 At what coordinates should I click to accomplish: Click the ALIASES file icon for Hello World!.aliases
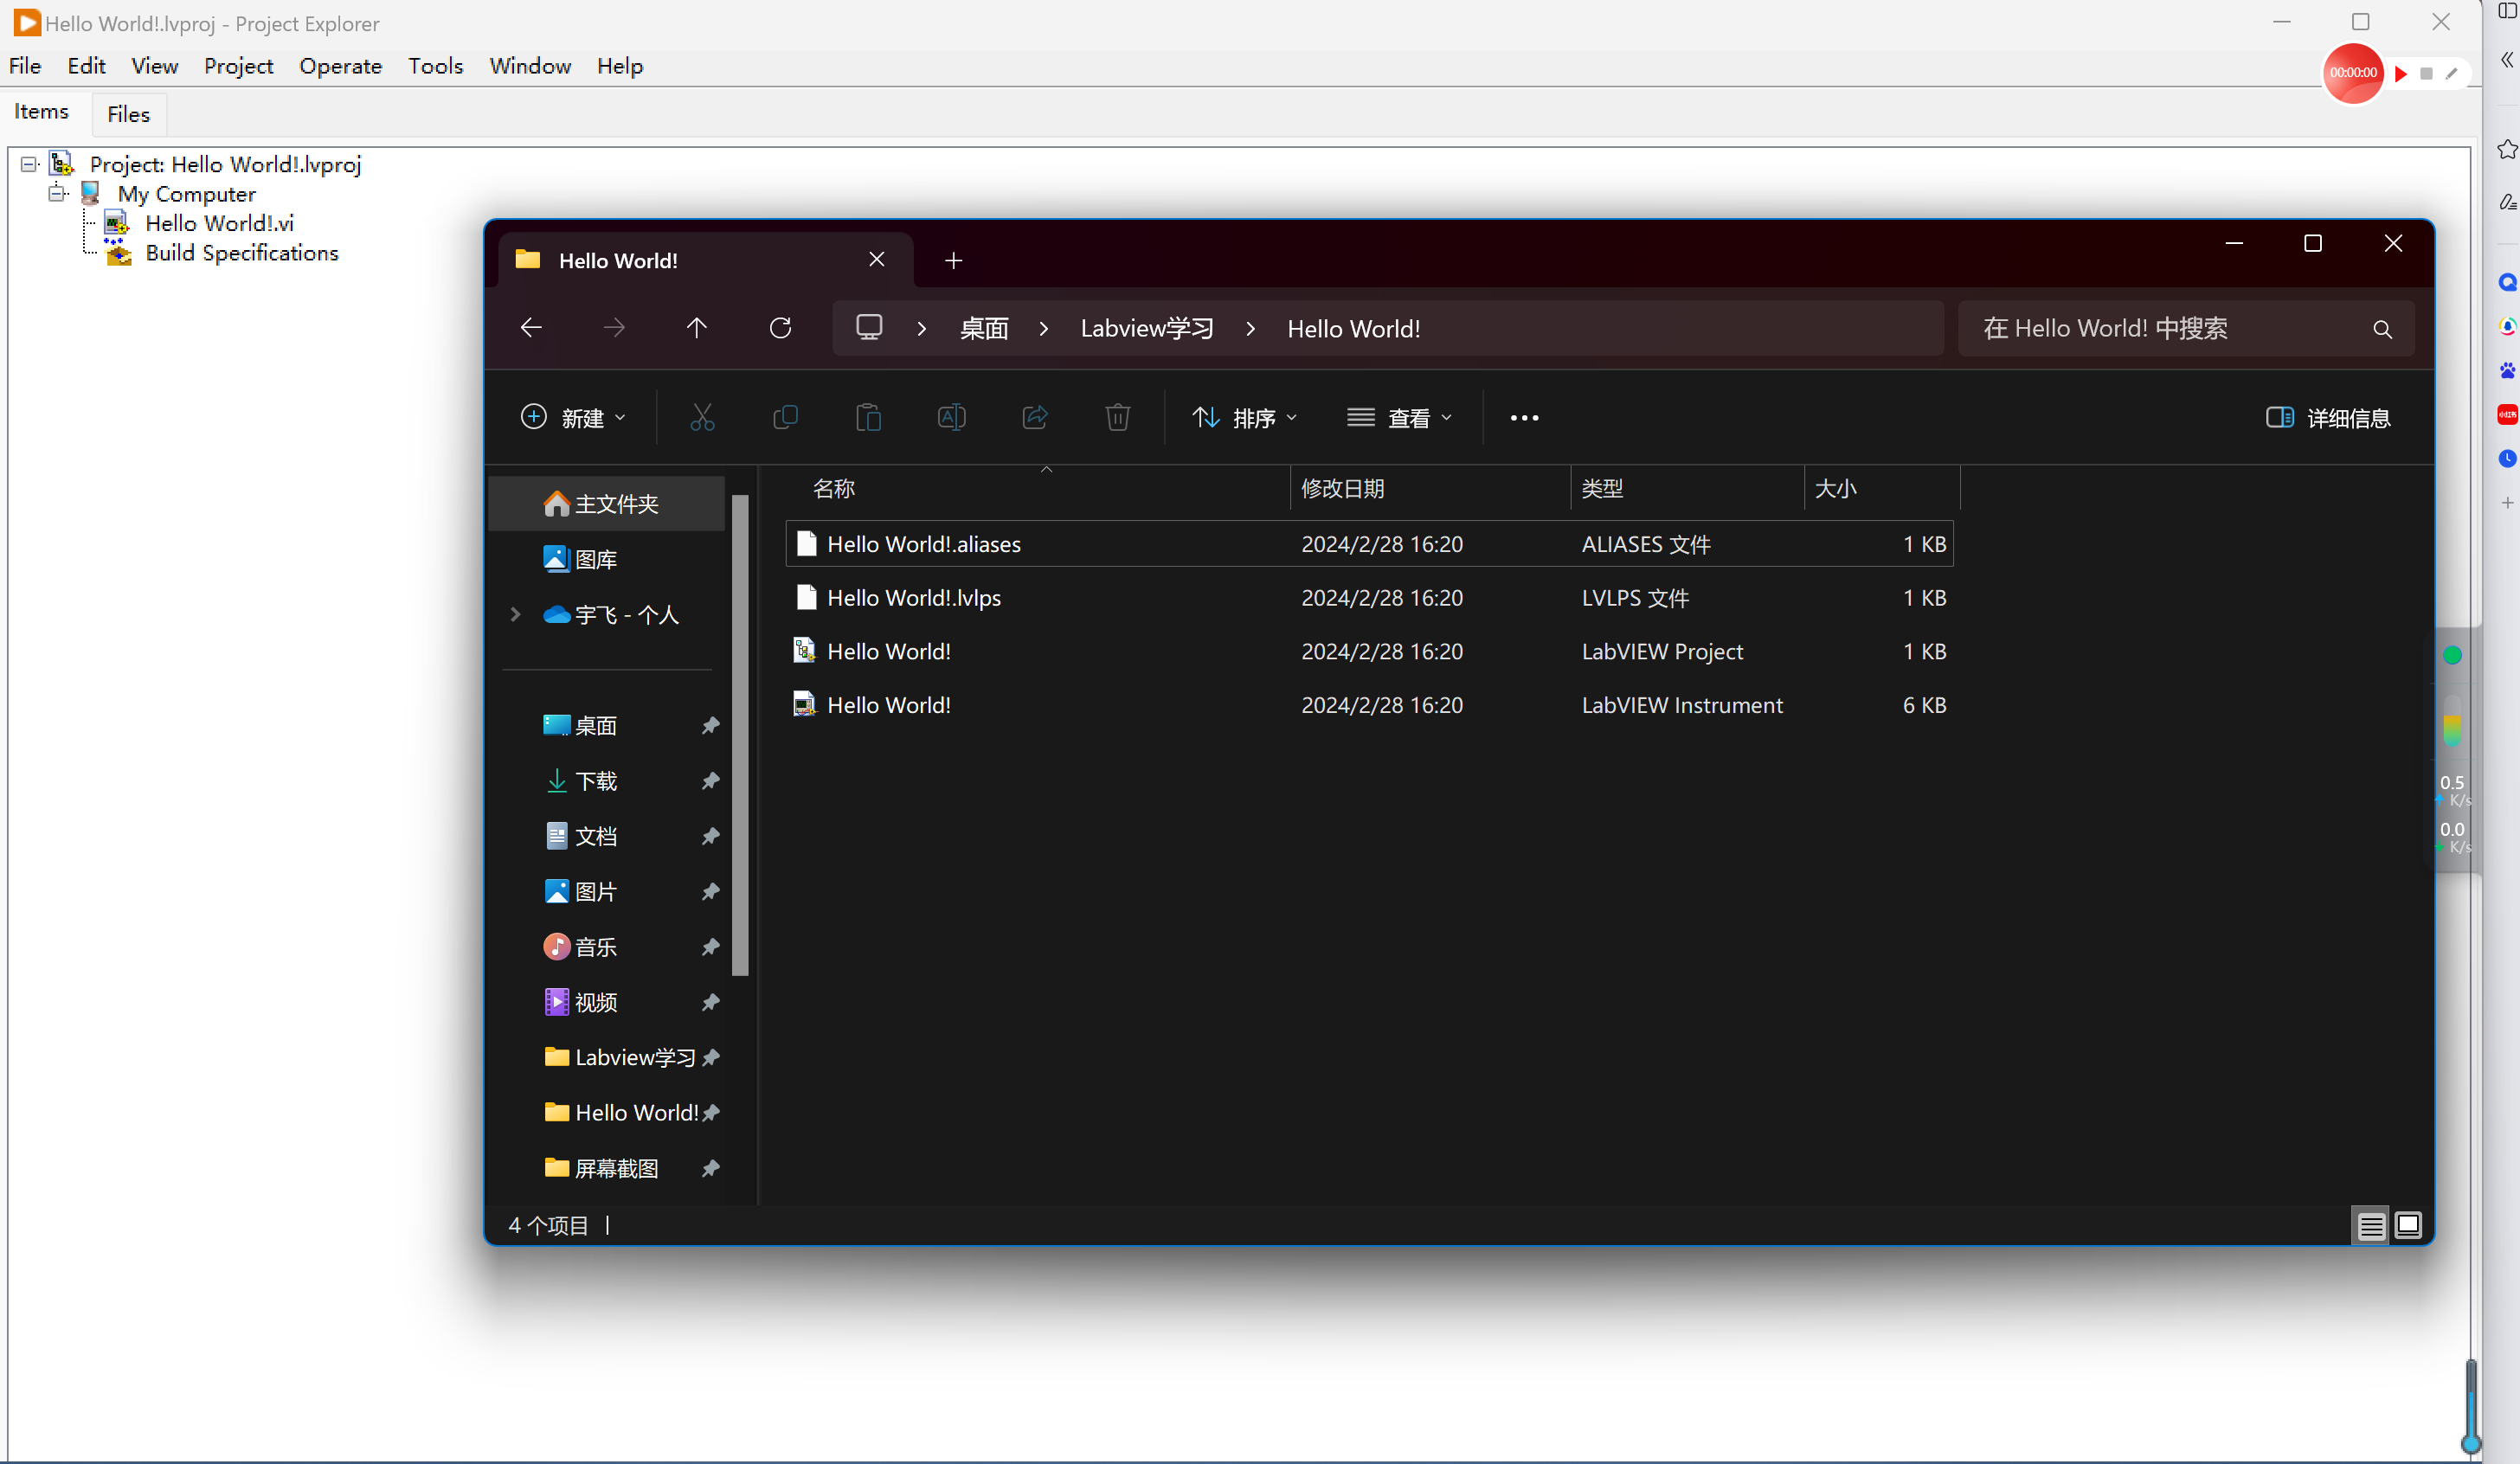coord(805,543)
